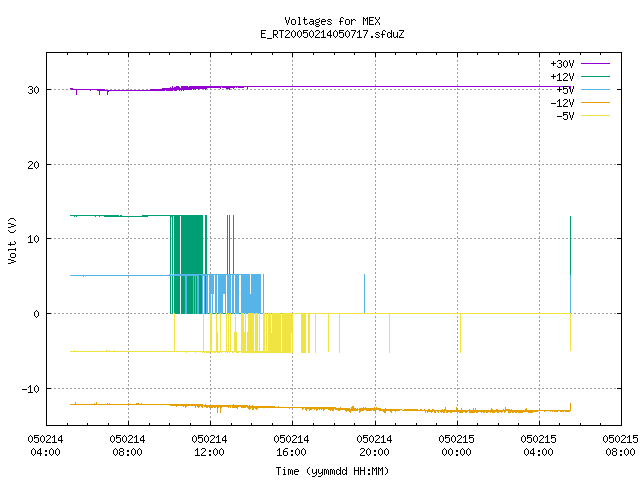The image size is (640, 480).
Task: Click the 'Time (yymmdd HH:MM)' x-axis title
Action: tap(332, 471)
